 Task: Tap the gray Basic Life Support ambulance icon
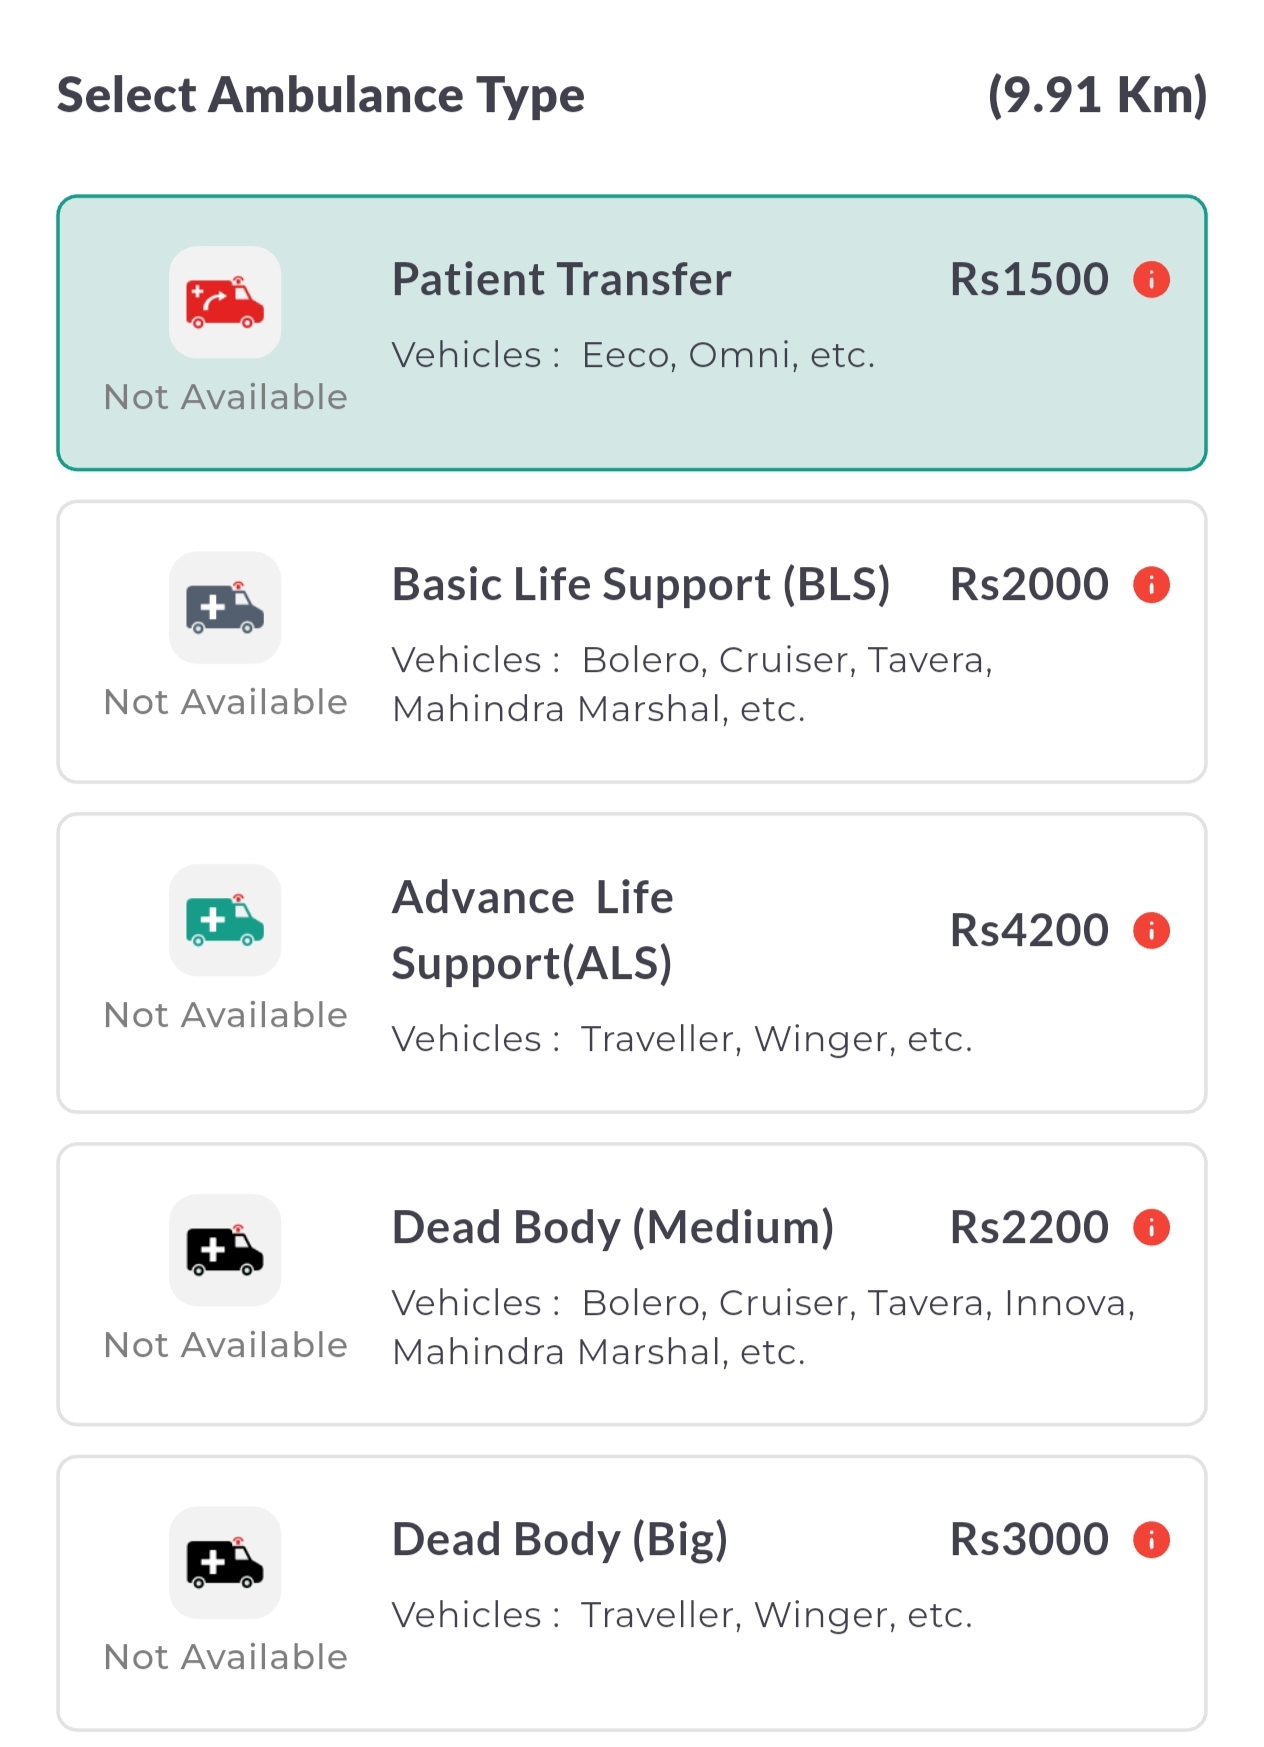coord(225,607)
